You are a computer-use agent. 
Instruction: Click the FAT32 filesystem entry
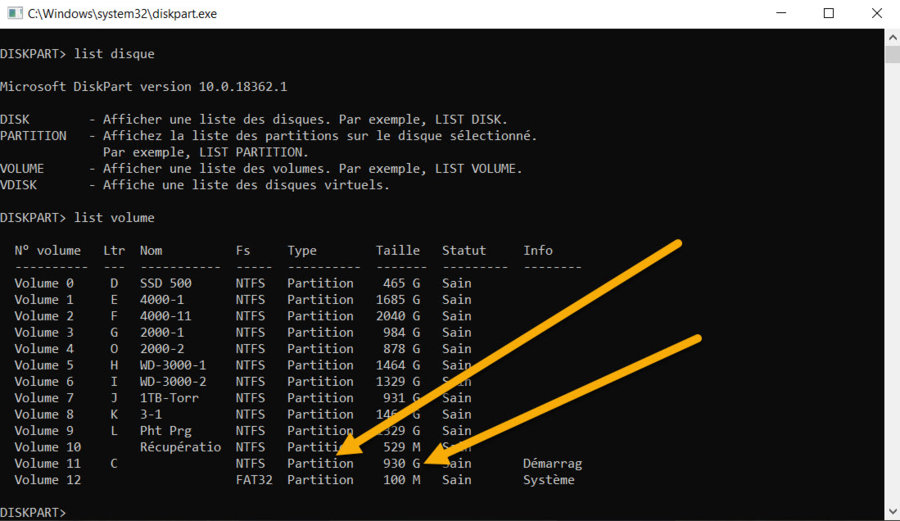click(x=254, y=480)
